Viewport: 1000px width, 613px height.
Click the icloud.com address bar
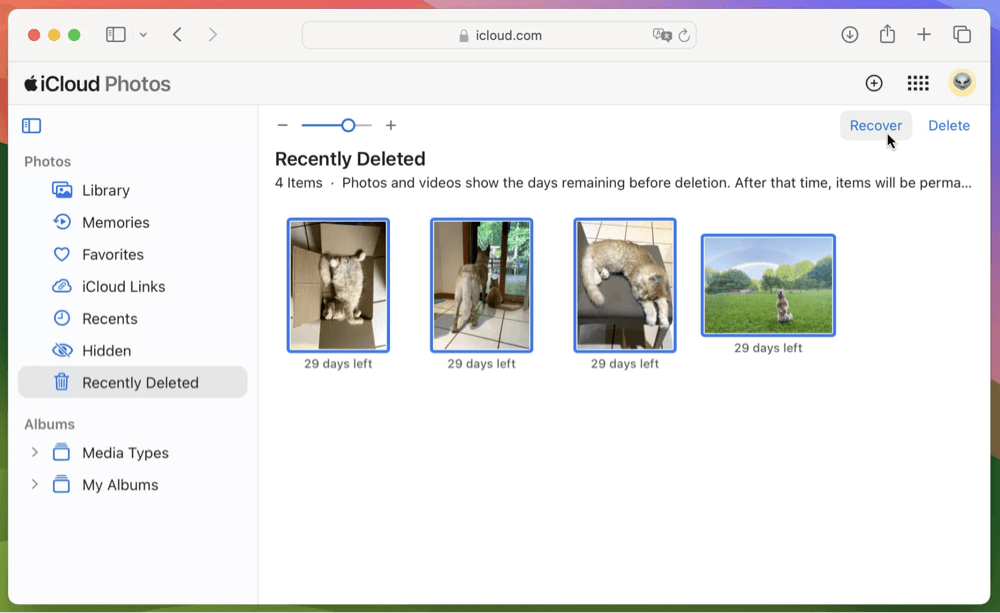click(498, 34)
